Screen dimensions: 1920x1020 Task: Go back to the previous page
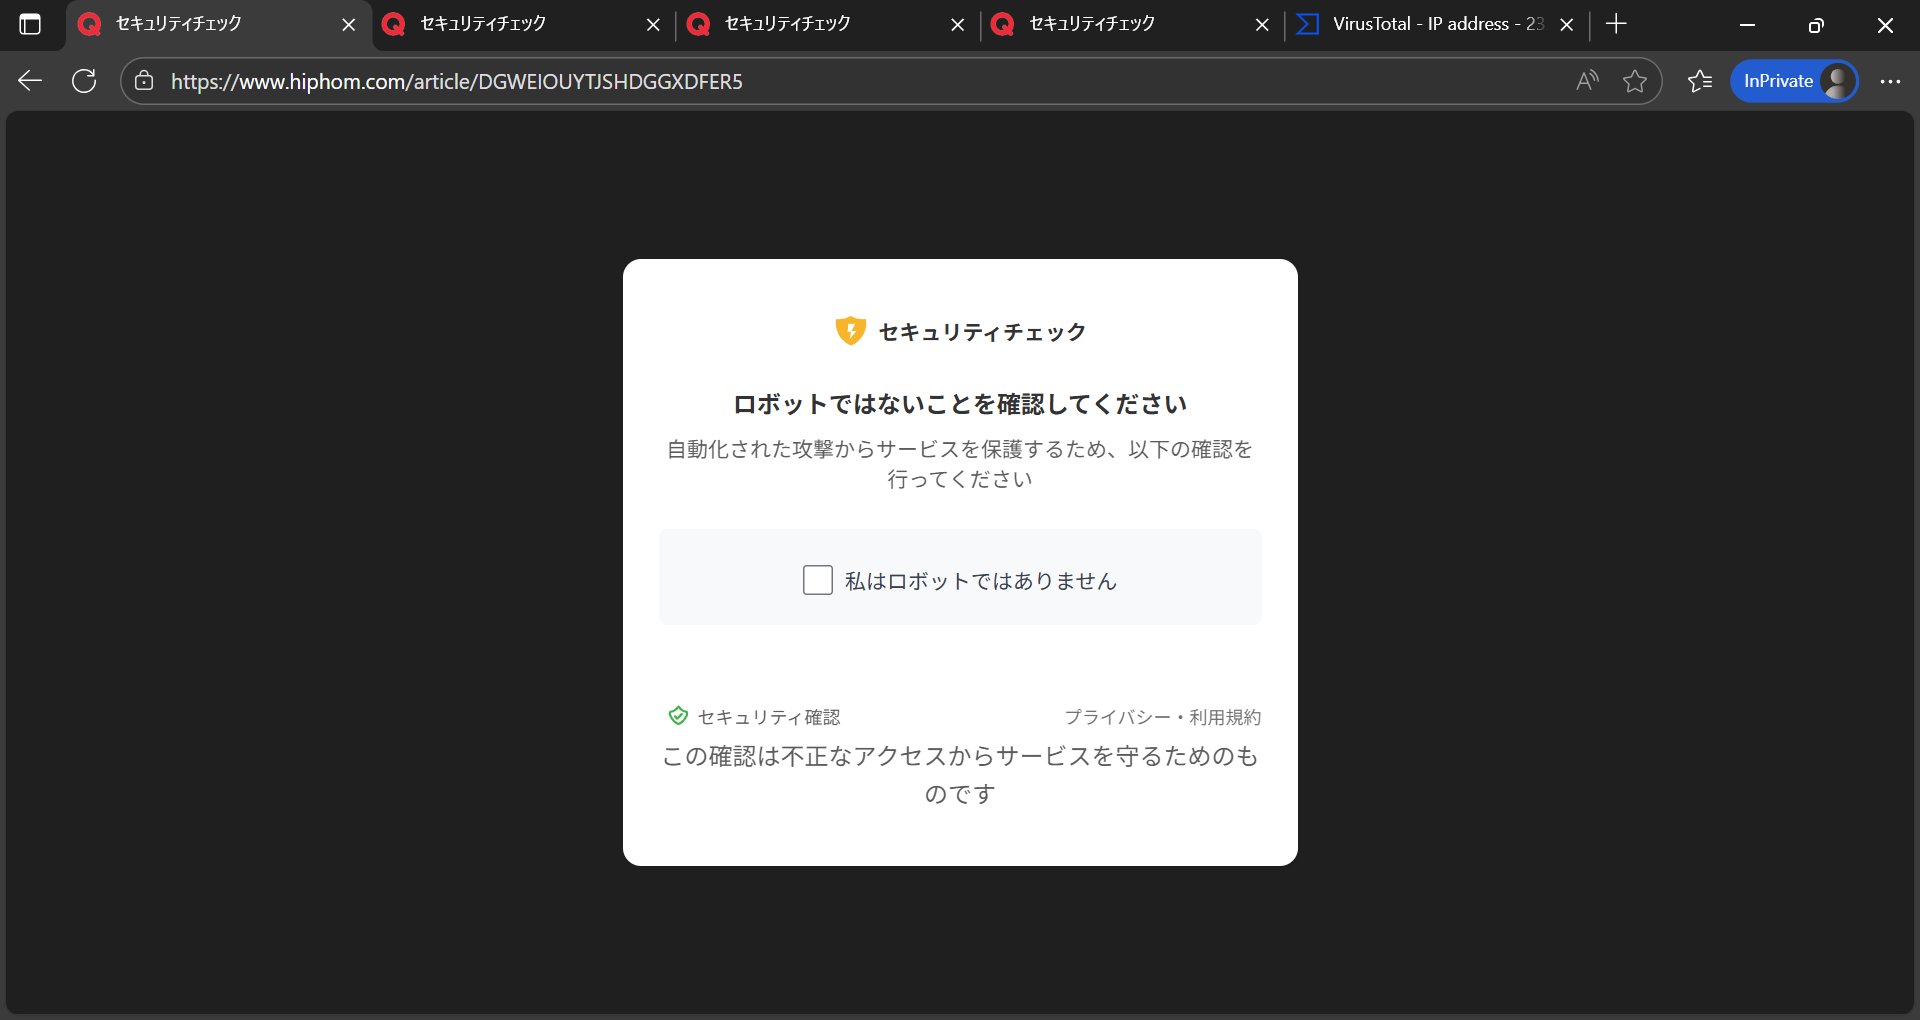(x=30, y=81)
